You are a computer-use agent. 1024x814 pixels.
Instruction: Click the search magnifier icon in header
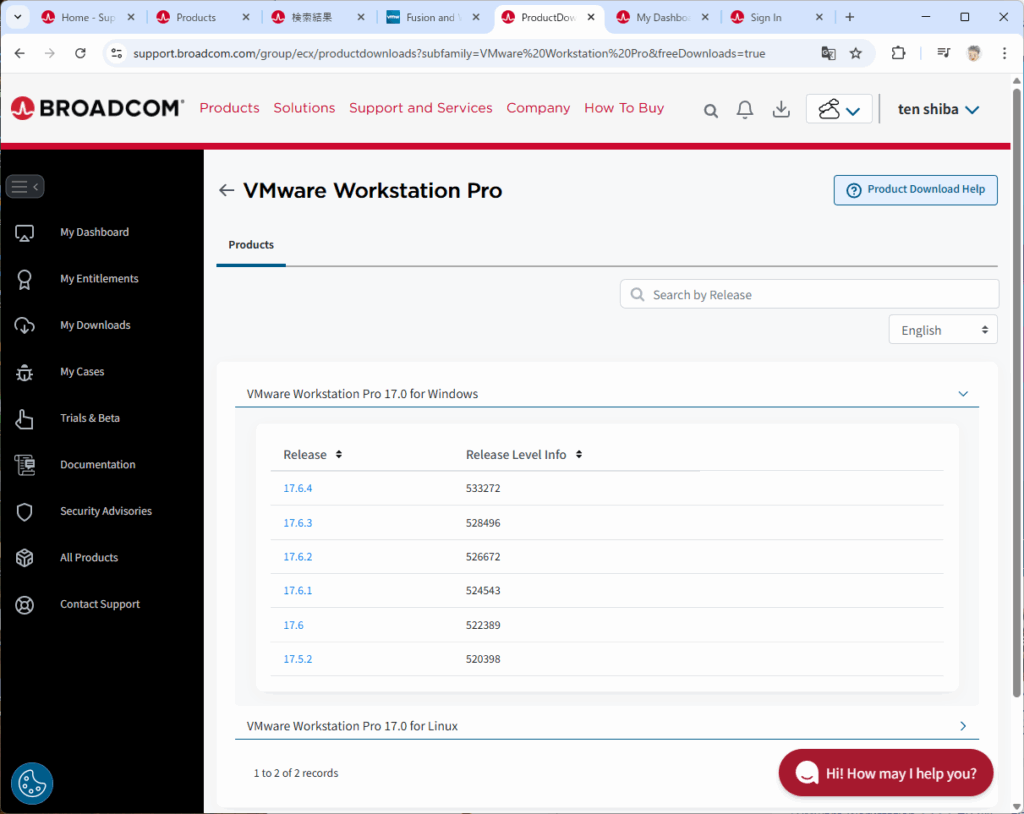click(x=711, y=110)
